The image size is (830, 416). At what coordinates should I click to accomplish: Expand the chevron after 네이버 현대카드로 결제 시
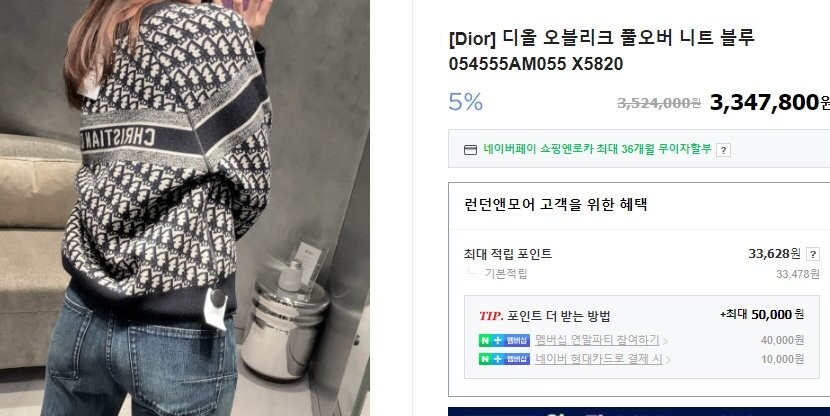pyautogui.click(x=669, y=360)
